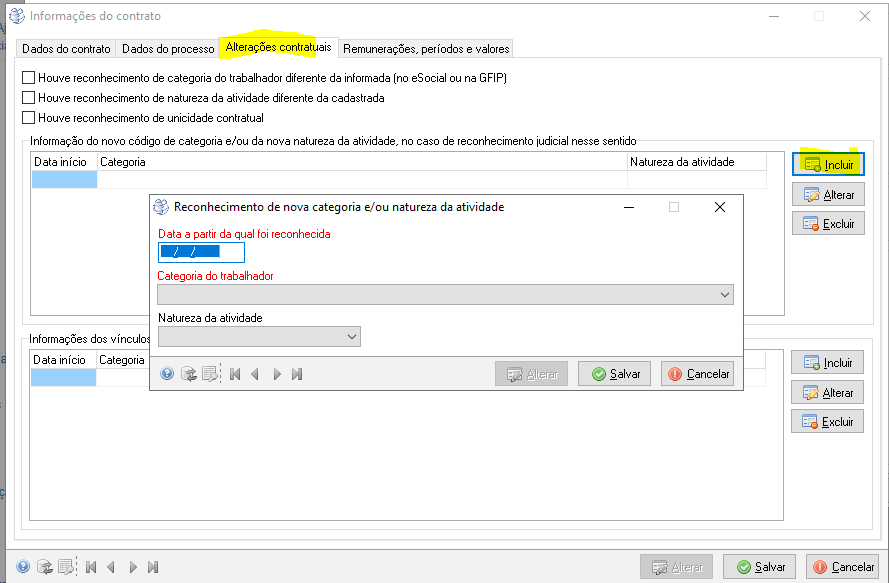Focus the 'Data a partir da qual' date field
The width and height of the screenshot is (889, 583).
point(201,252)
